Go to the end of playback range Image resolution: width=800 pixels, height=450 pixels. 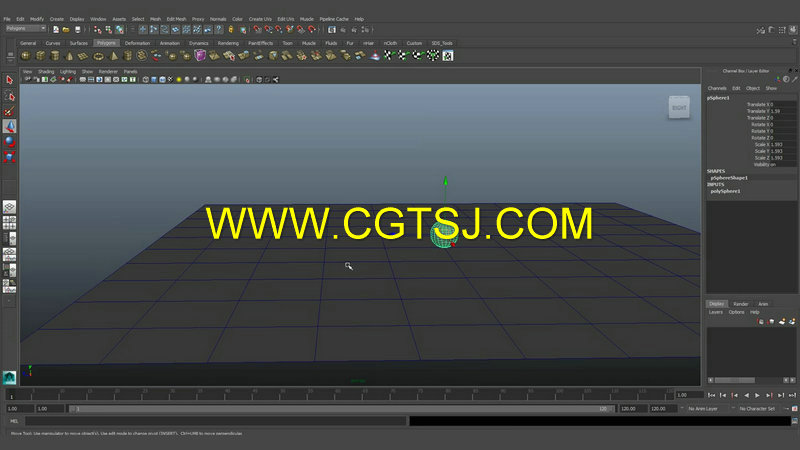point(792,395)
